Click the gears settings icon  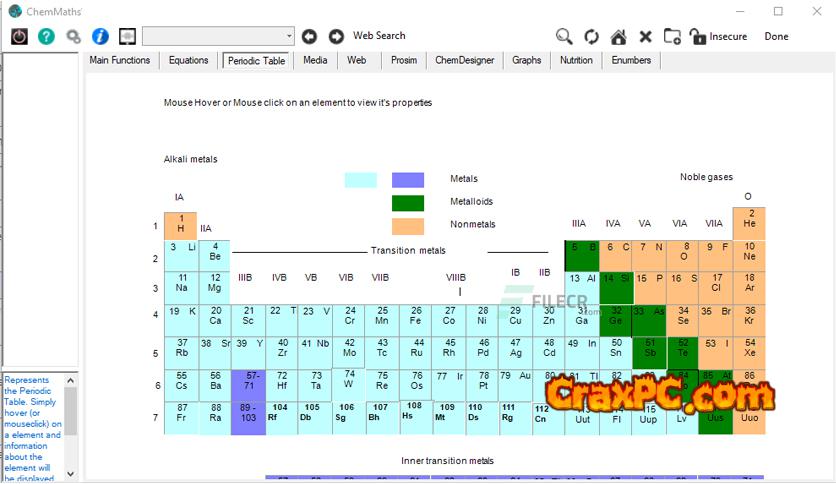(73, 36)
